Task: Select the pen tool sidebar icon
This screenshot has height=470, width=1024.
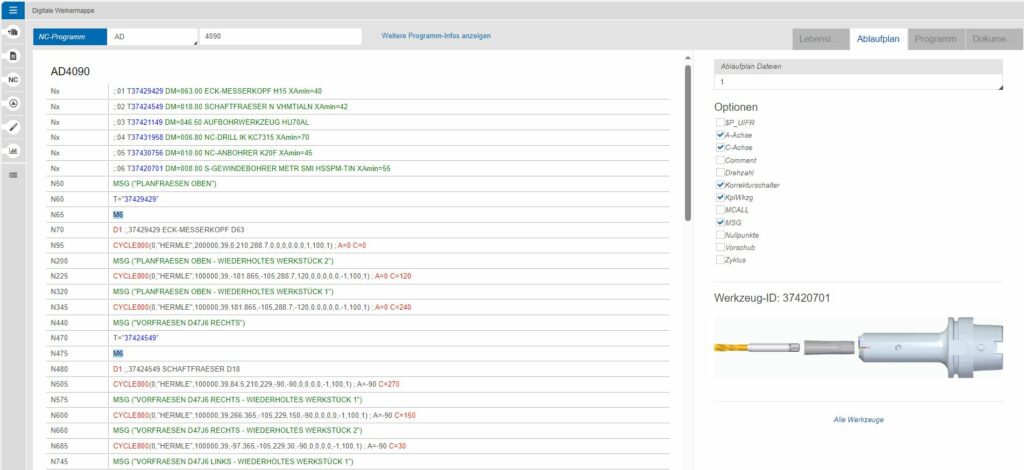Action: coord(14,127)
